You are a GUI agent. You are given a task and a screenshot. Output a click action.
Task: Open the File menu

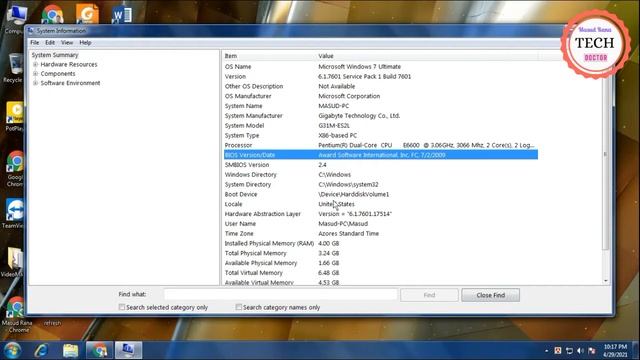point(35,42)
